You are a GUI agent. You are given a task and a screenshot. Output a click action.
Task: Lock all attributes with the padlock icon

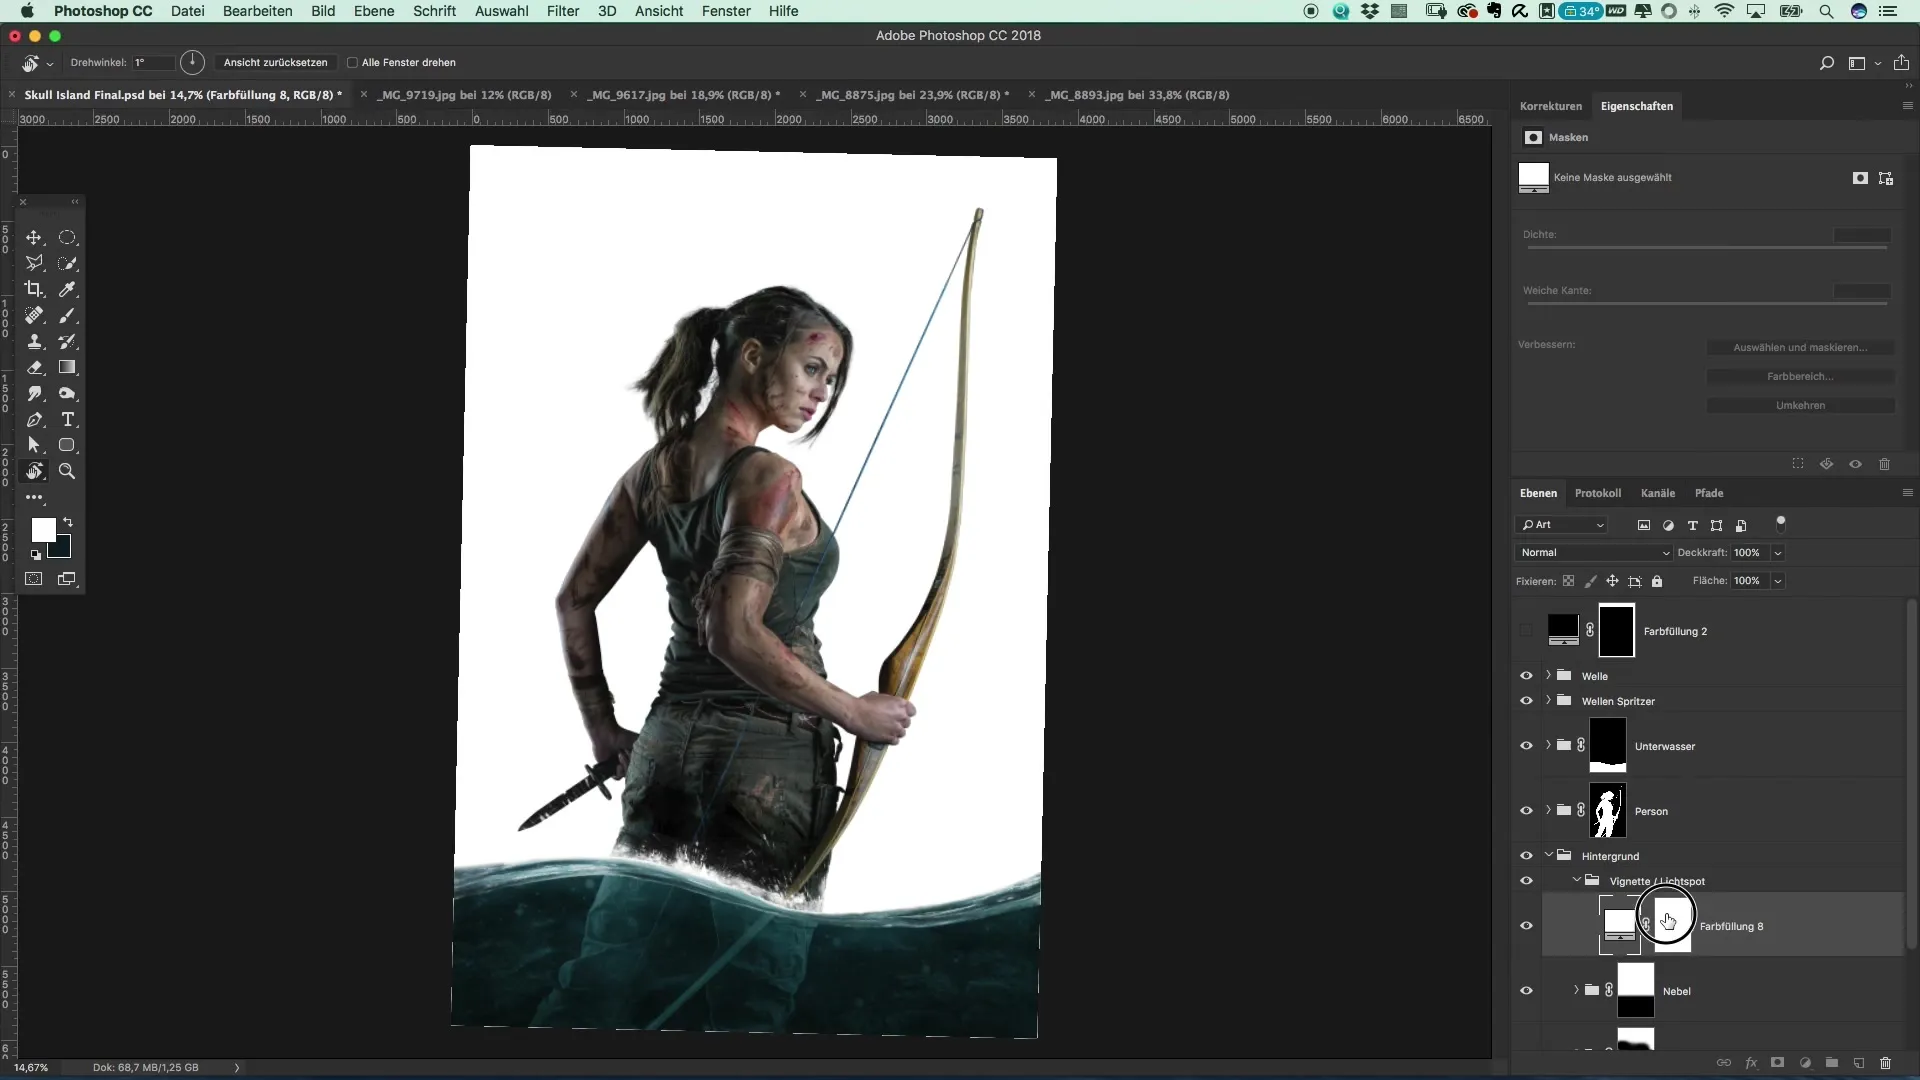pyautogui.click(x=1657, y=581)
